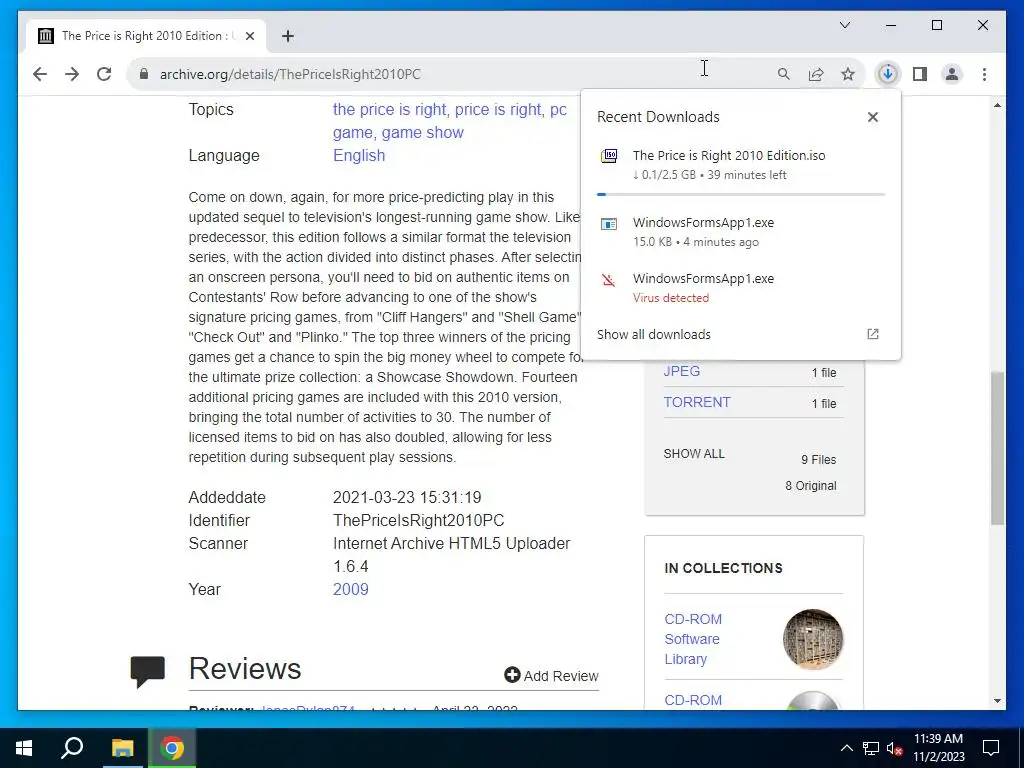Screen dimensions: 1024x768
Task: Follow the English language link
Action: pyautogui.click(x=359, y=155)
